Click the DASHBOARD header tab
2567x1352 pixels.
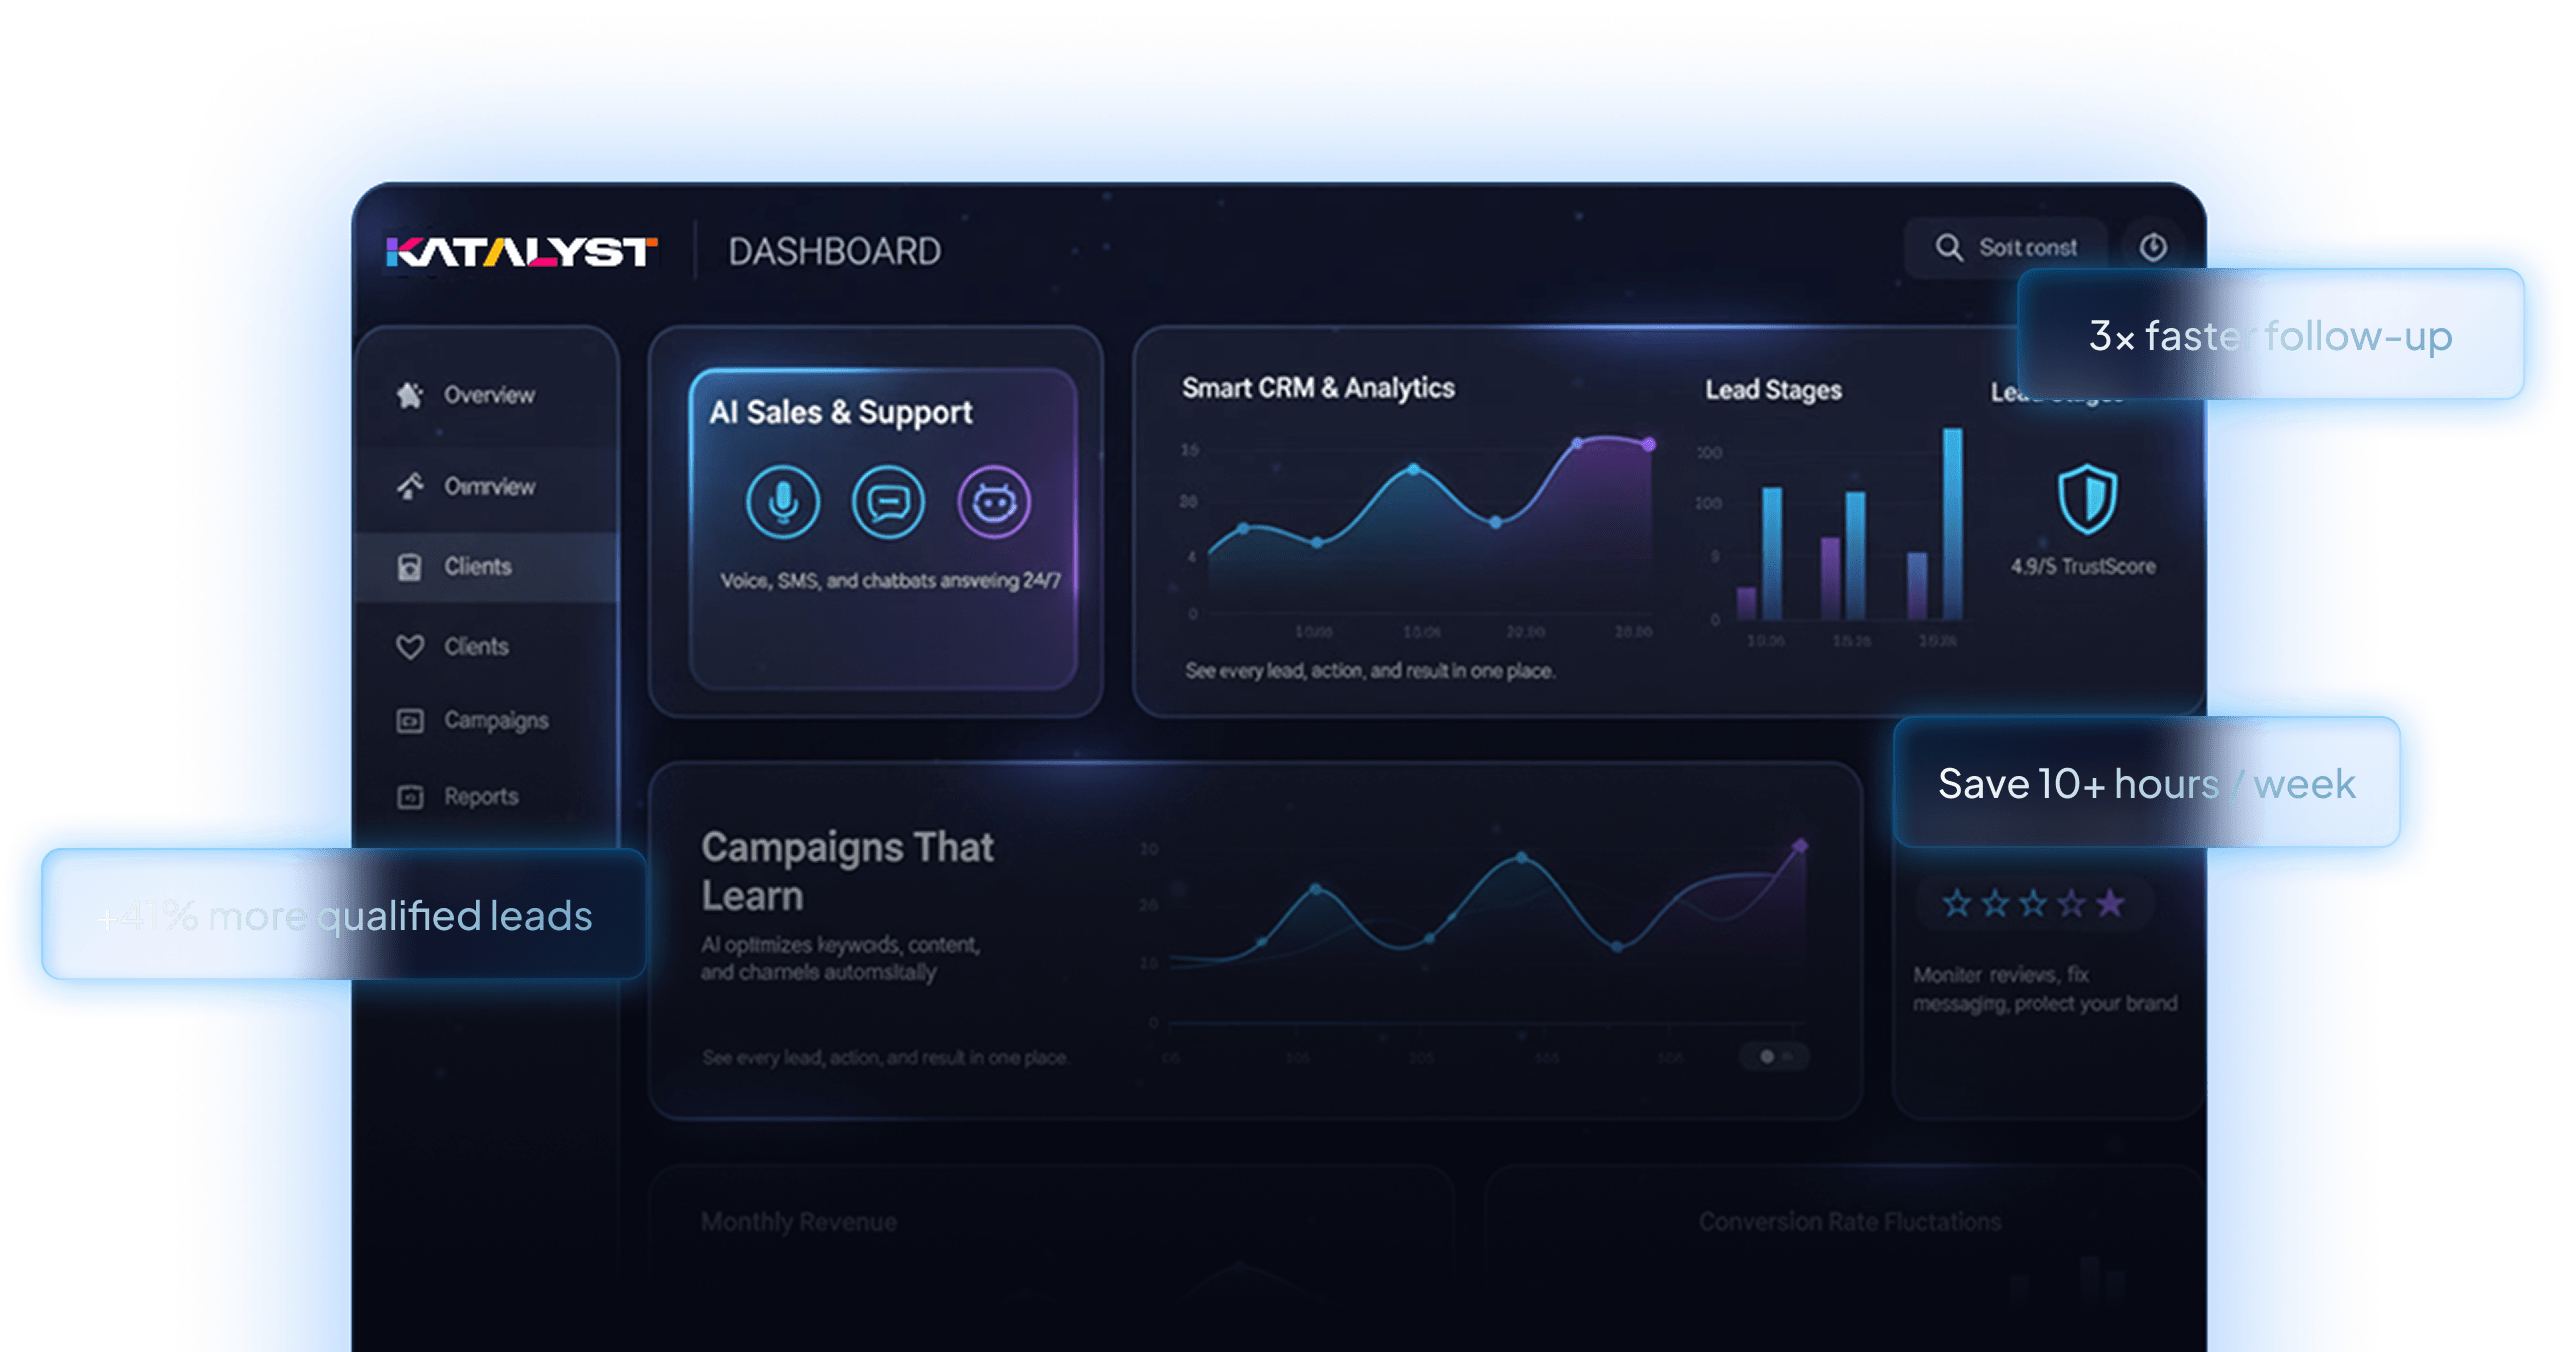click(x=835, y=250)
